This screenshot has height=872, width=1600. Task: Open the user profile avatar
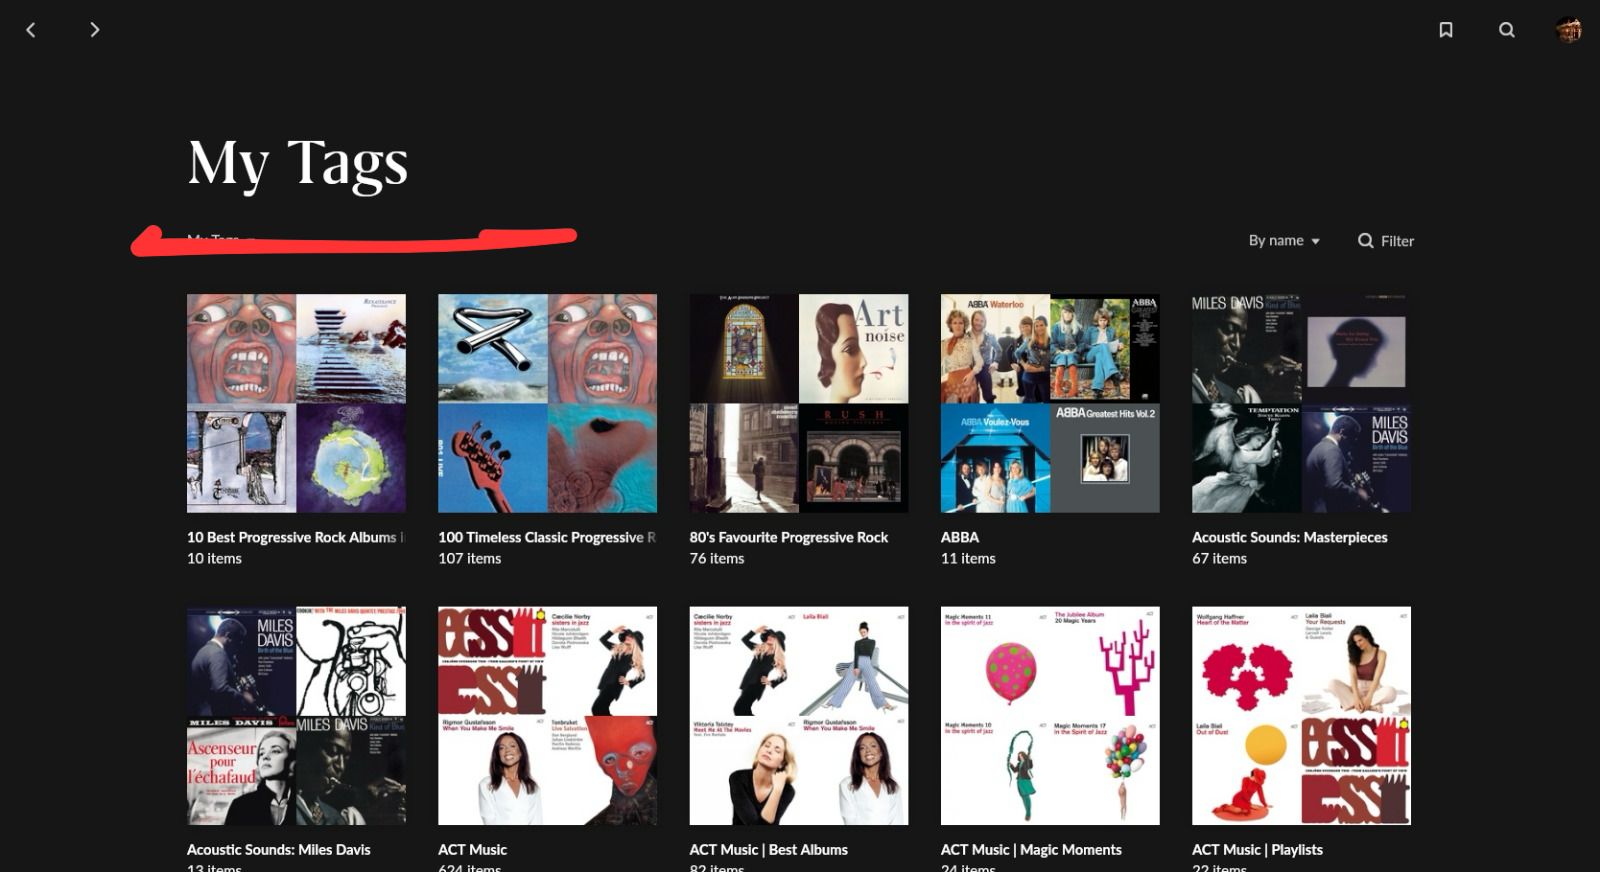[x=1569, y=30]
